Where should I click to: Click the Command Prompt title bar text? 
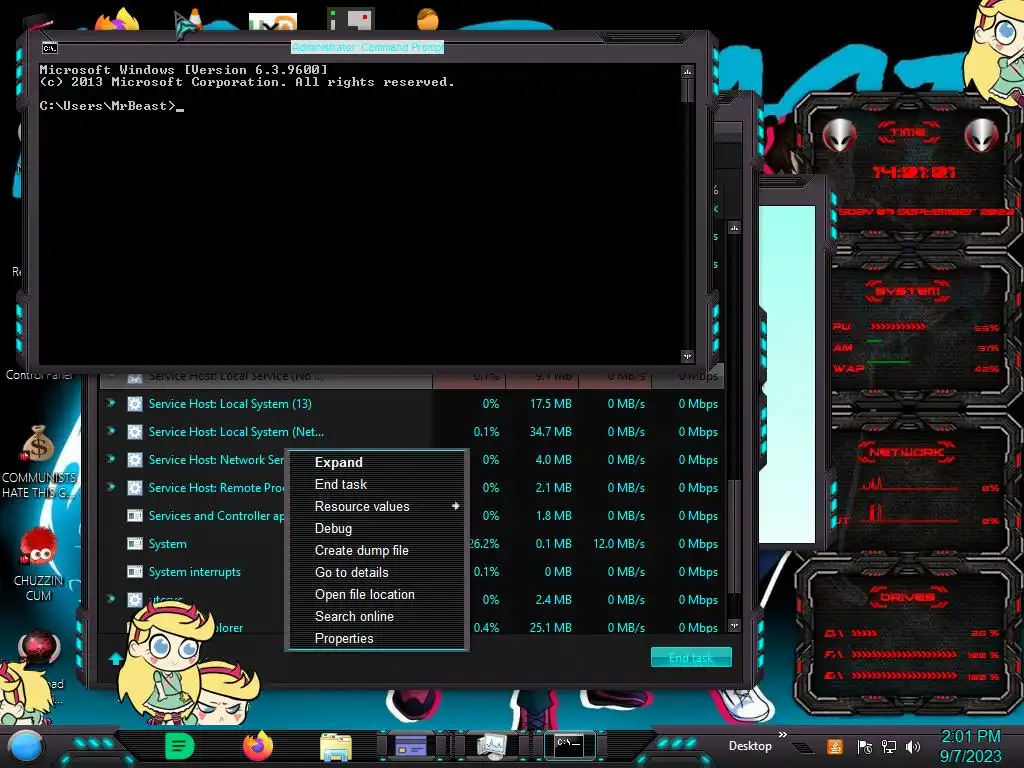367,47
